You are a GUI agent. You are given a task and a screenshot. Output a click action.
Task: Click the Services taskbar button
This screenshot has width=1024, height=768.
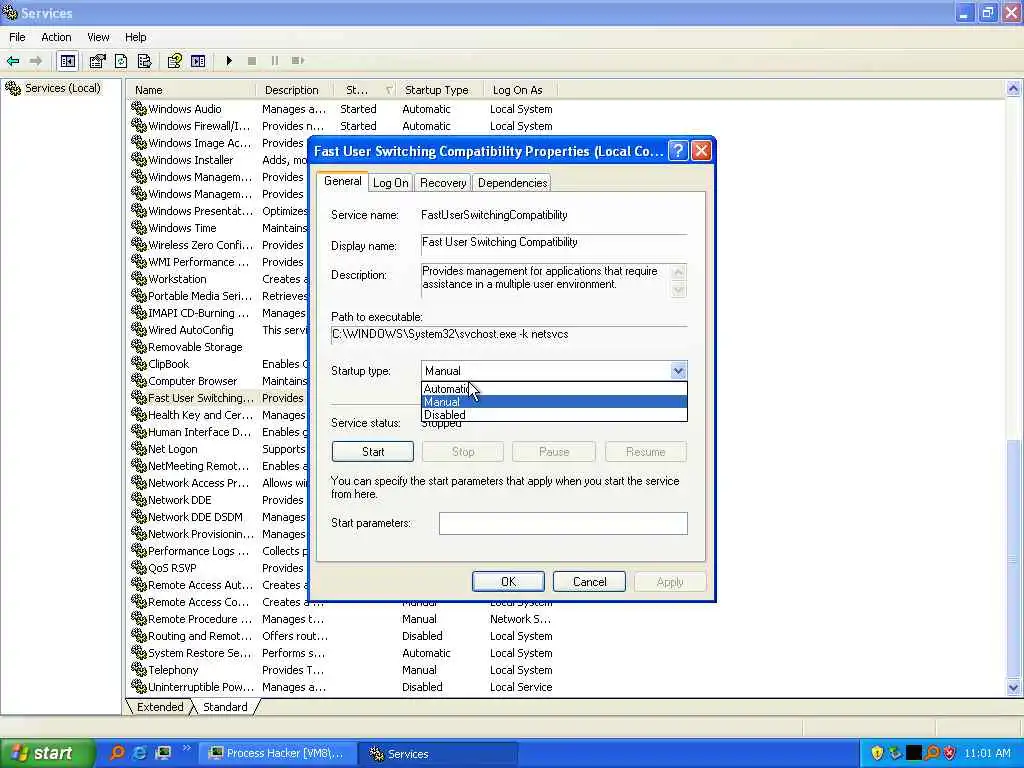pyautogui.click(x=439, y=753)
